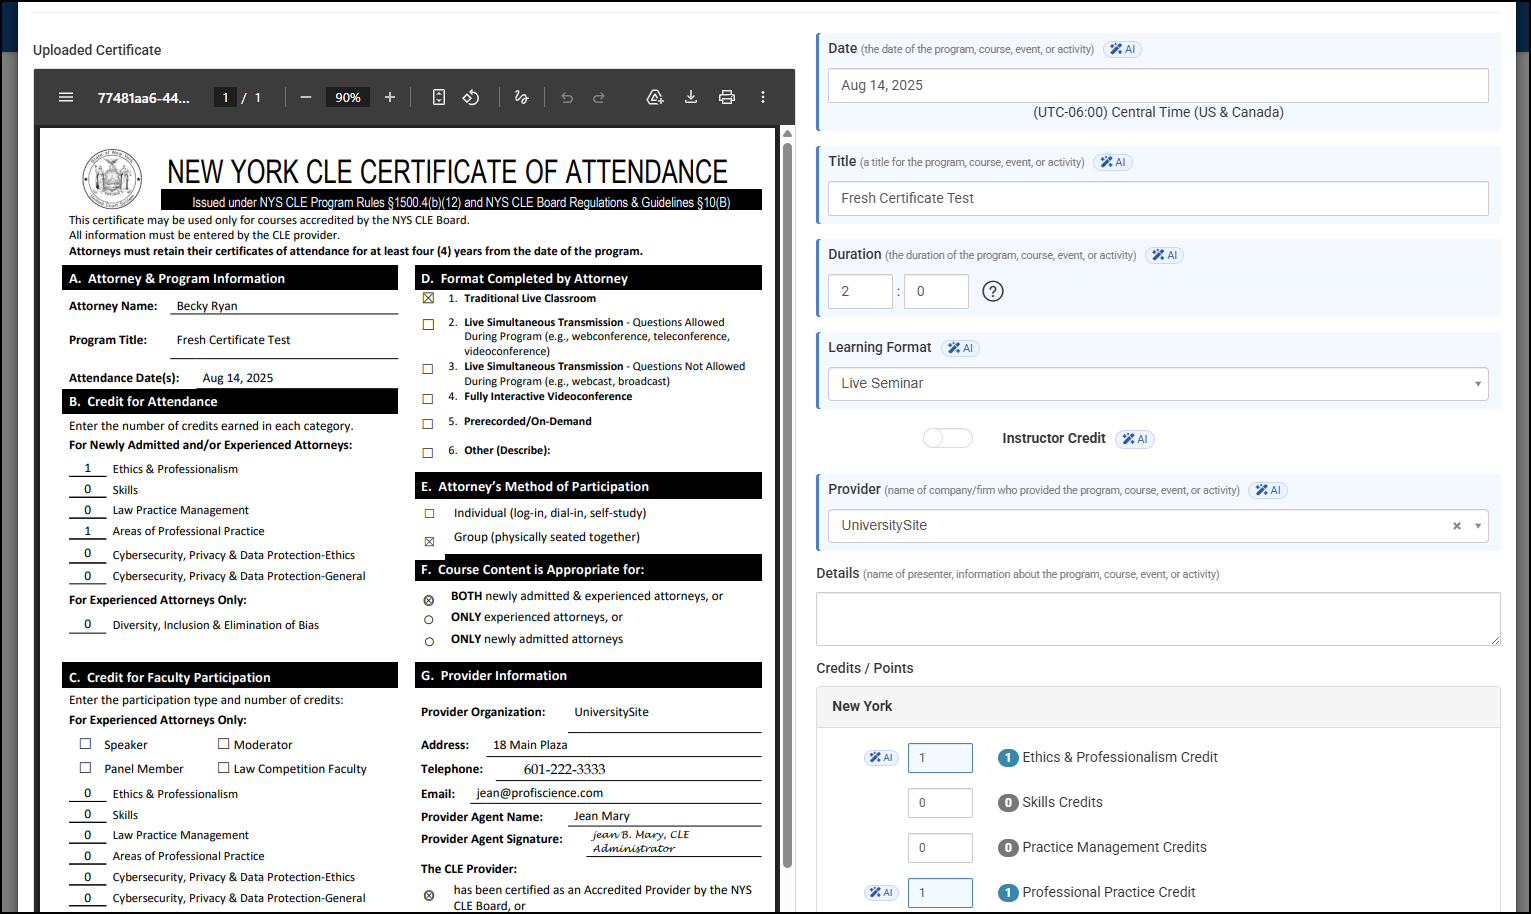This screenshot has width=1531, height=914.
Task: Rotate the PDF counterclockwise
Action: [x=471, y=97]
